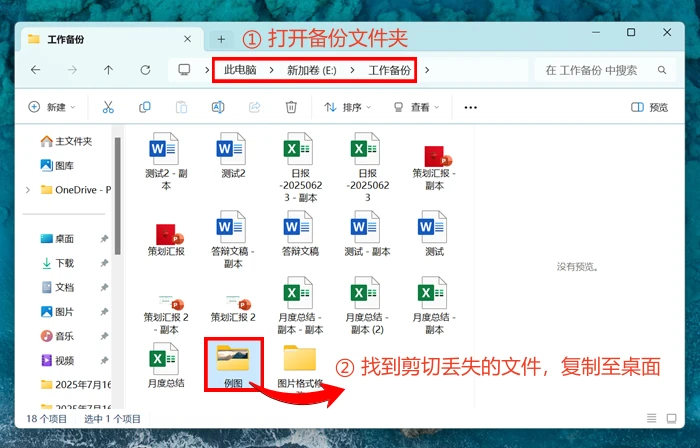Switch to large thumbnails view in status bar
700x448 pixels.
click(670, 418)
